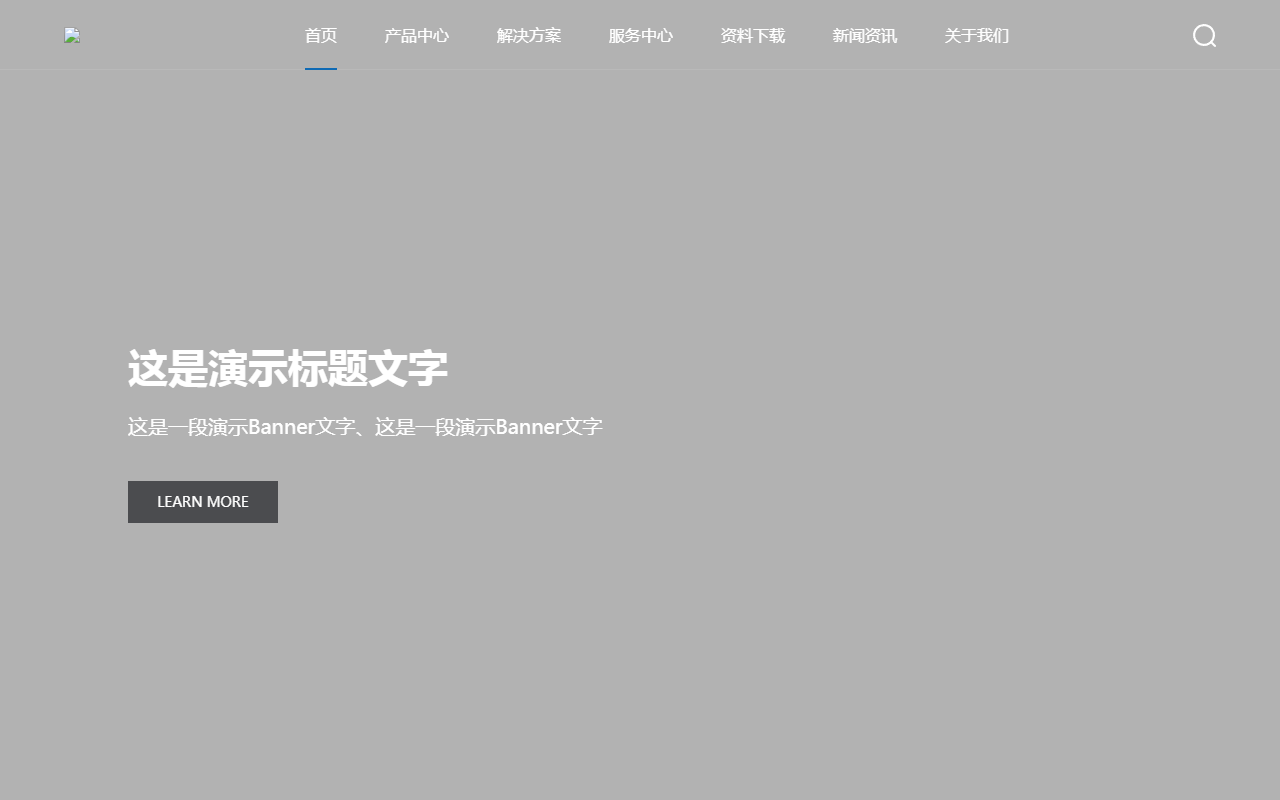This screenshot has width=1280, height=800.
Task: Navigate to 关于我们
Action: click(977, 36)
